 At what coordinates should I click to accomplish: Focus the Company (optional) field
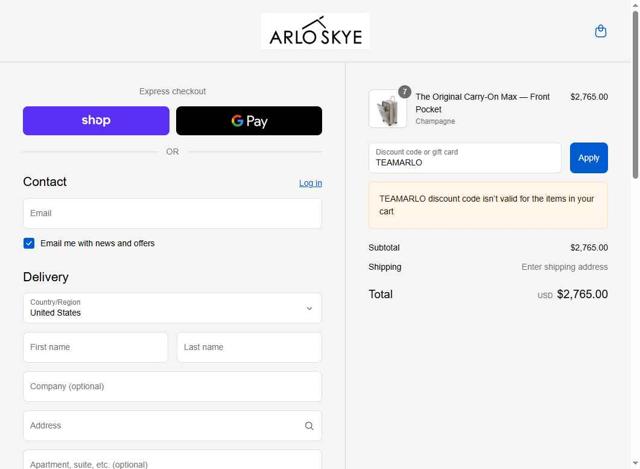(x=172, y=386)
